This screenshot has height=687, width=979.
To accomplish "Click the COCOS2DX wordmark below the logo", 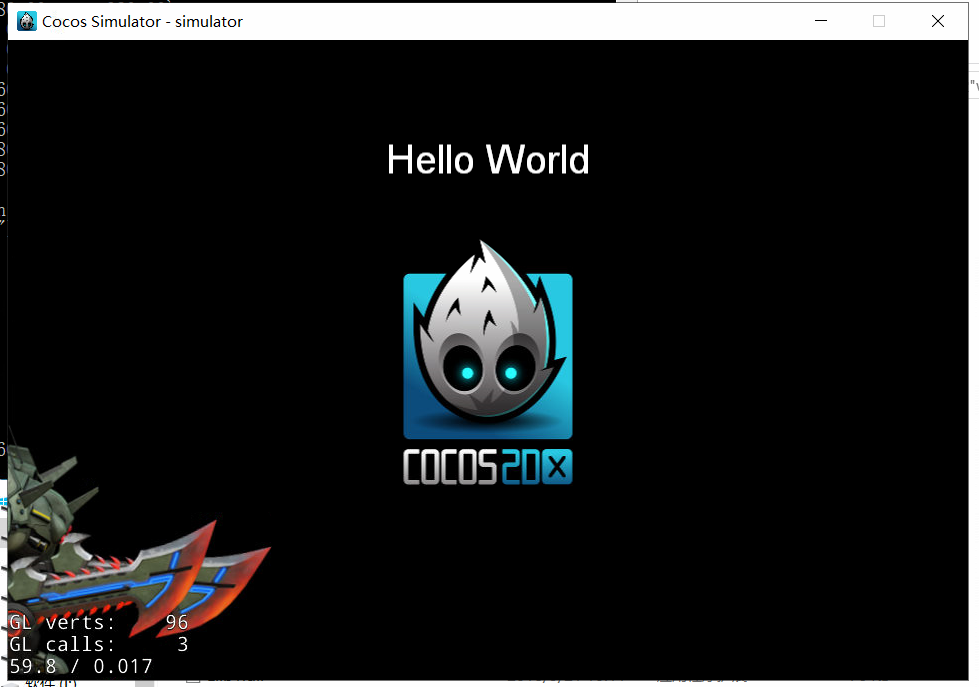I will (488, 467).
